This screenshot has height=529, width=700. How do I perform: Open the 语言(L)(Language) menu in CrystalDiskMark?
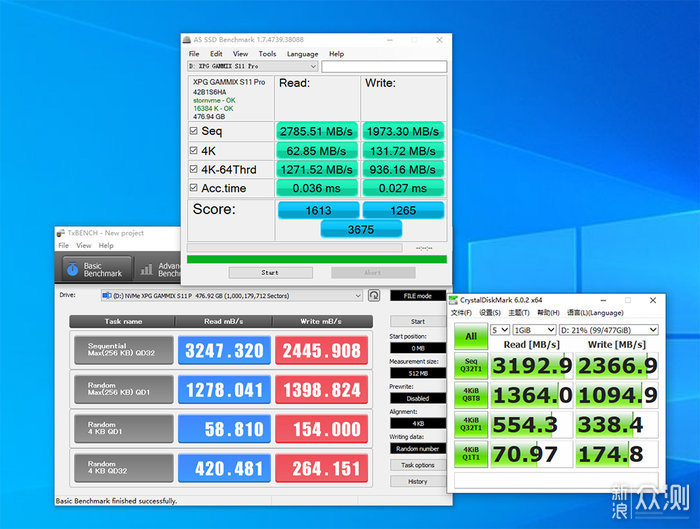pyautogui.click(x=595, y=312)
